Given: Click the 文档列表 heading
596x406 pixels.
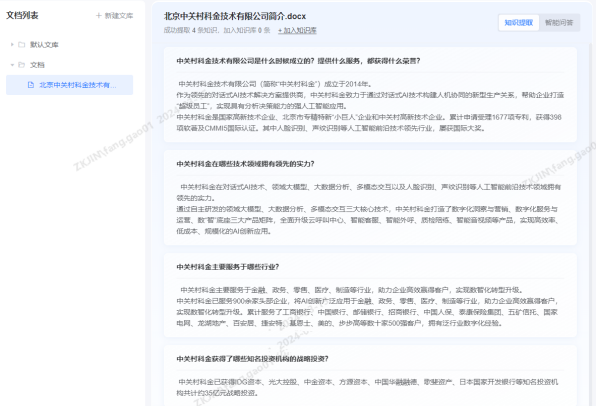Looking at the screenshot, I should click(22, 16).
